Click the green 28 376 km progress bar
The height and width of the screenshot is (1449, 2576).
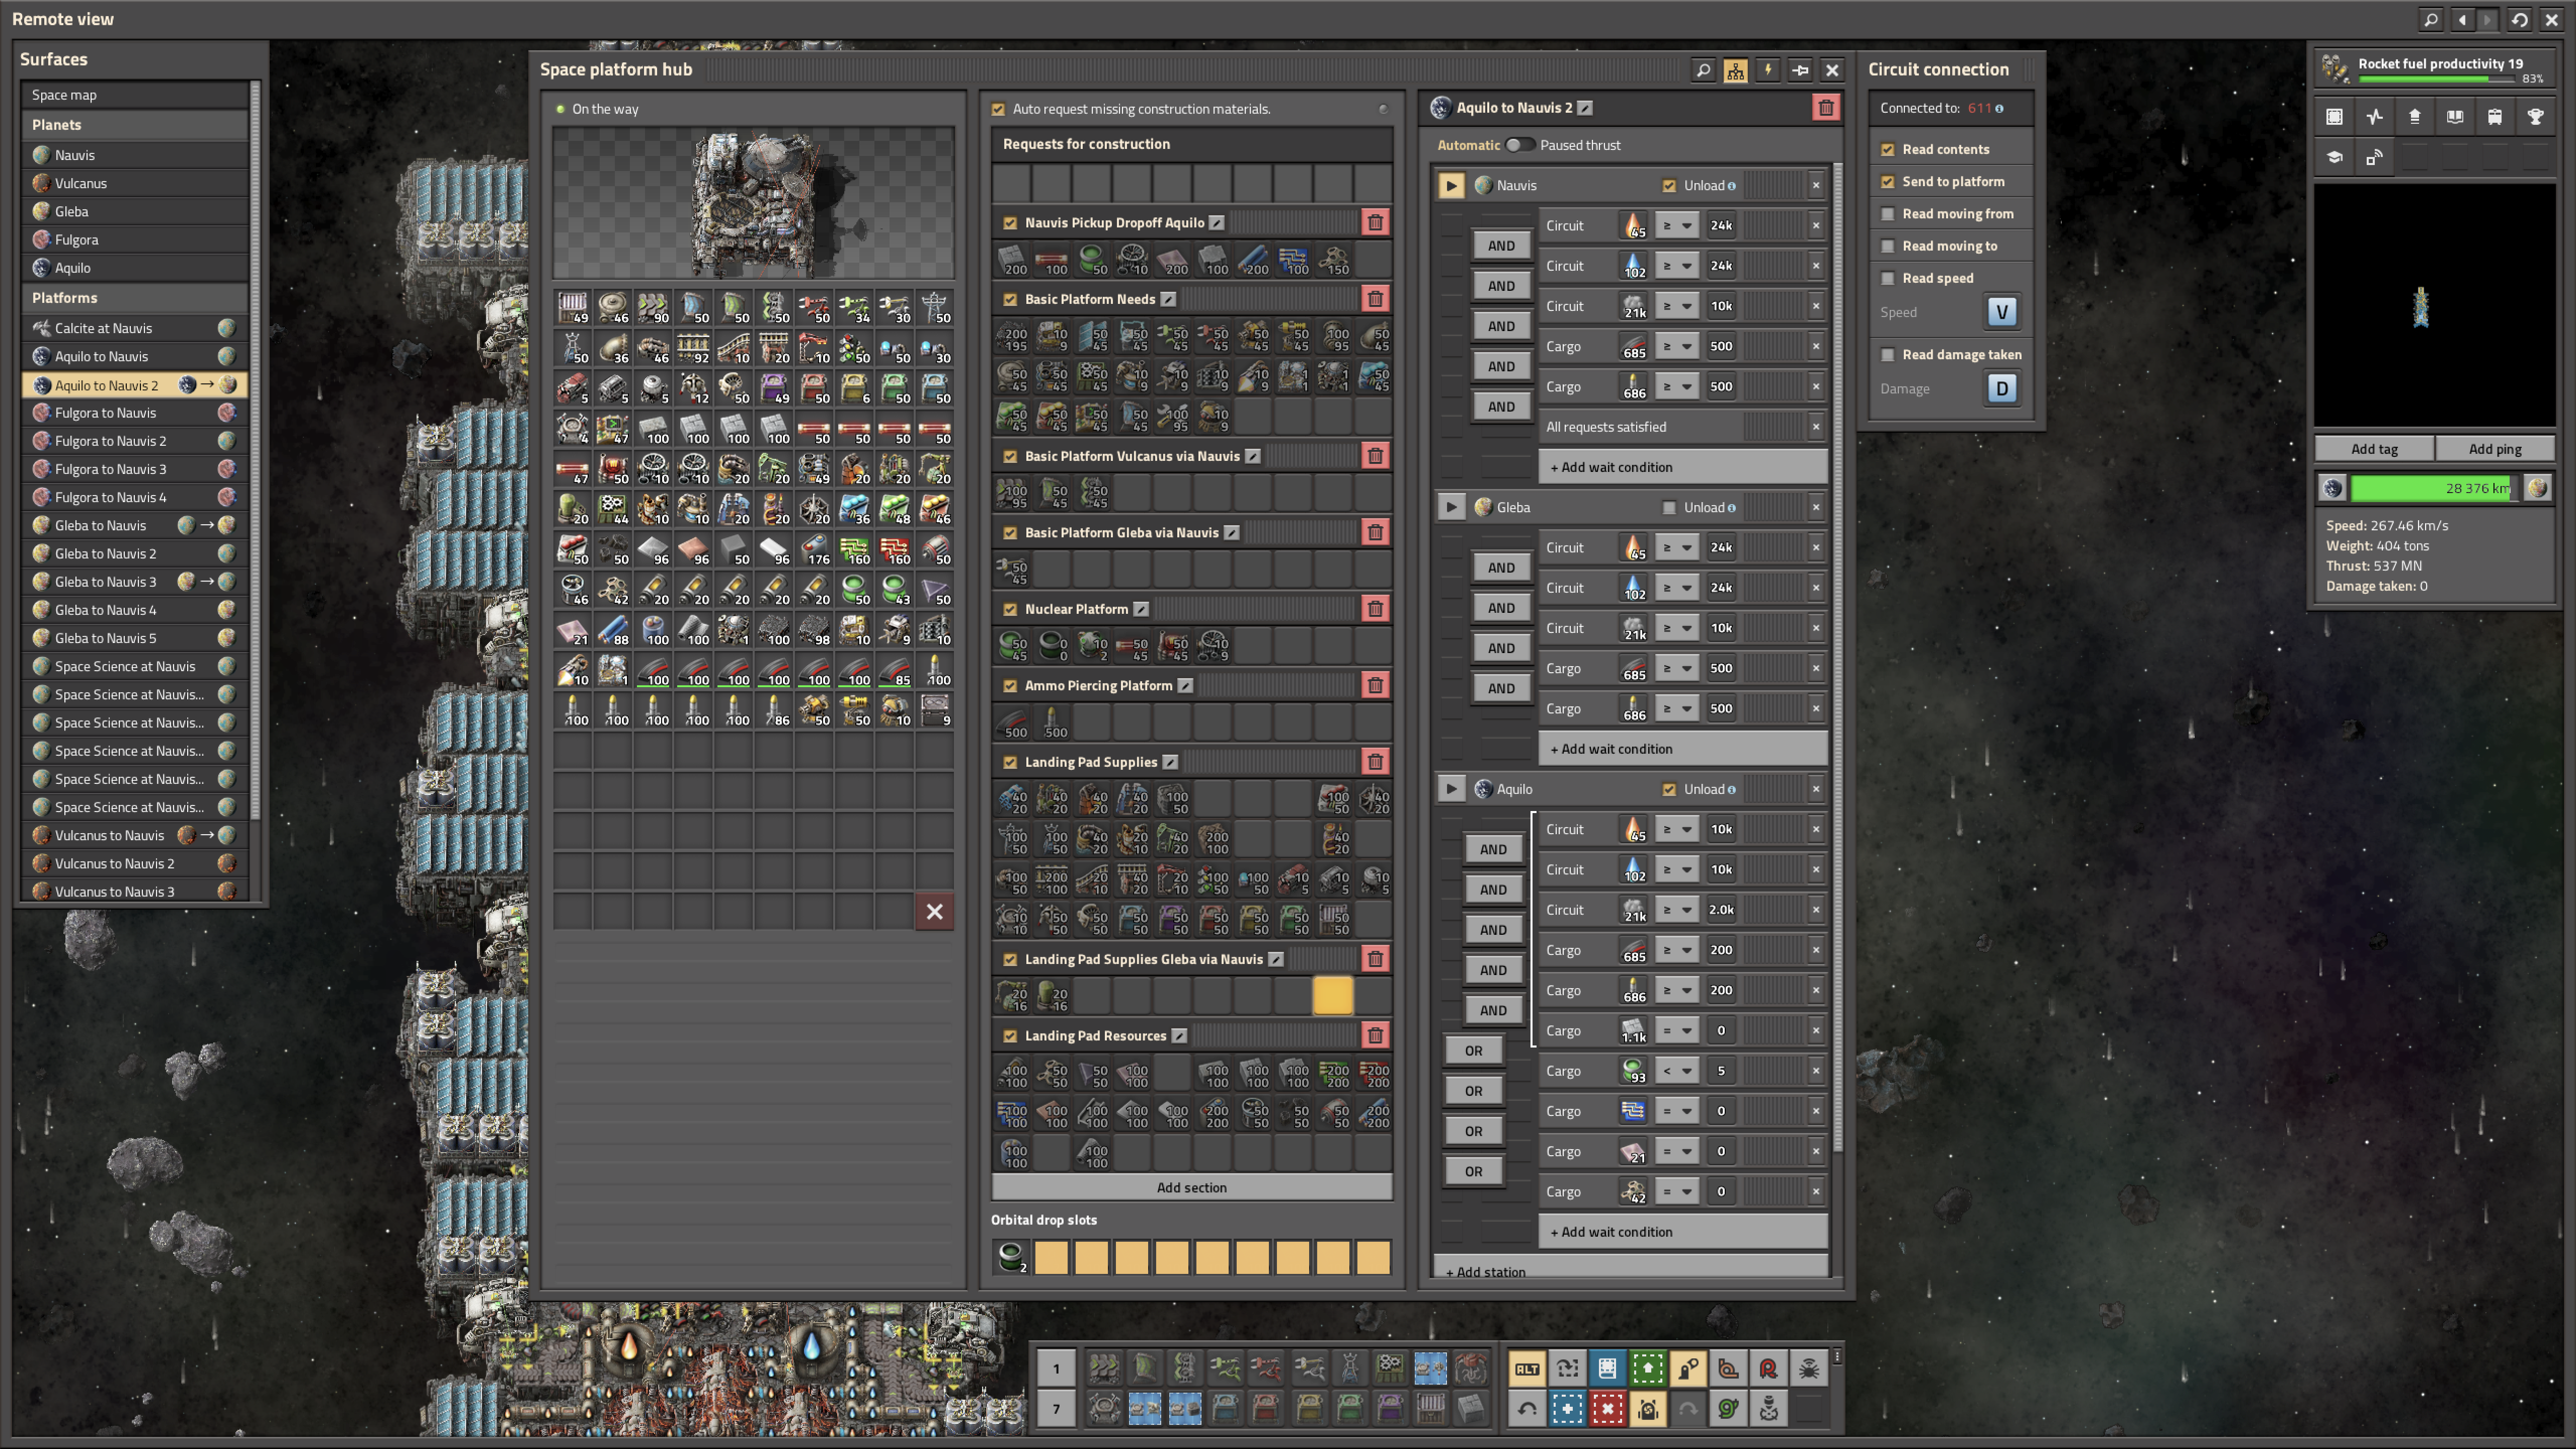coord(2432,488)
